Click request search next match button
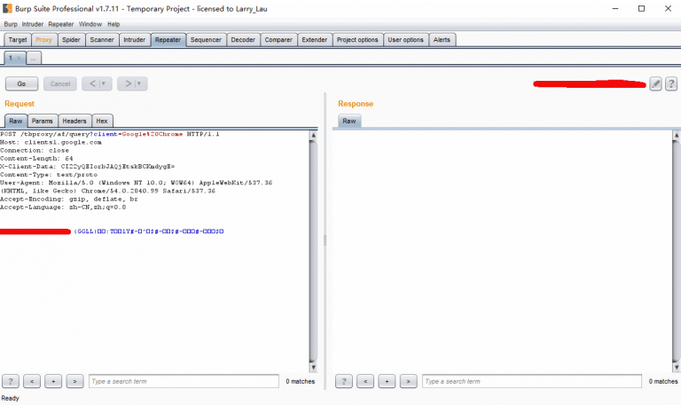This screenshot has width=694, height=410. 75,381
